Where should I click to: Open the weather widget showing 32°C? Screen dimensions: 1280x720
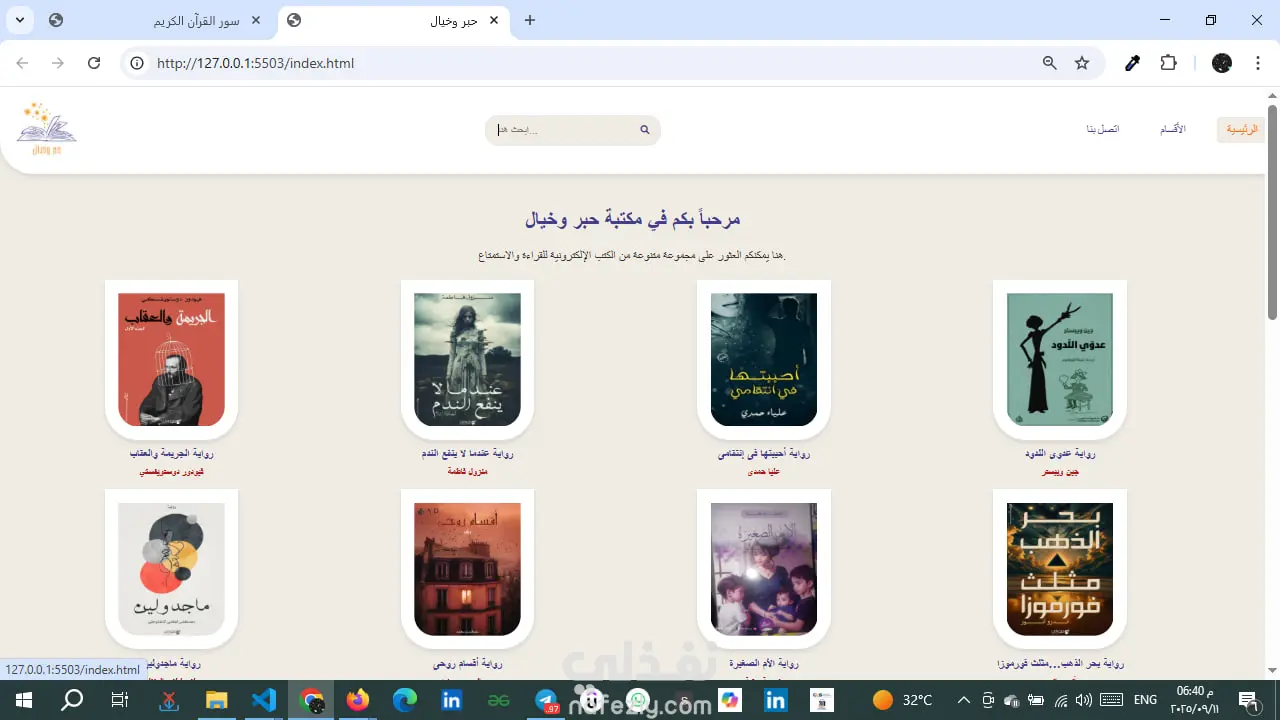(903, 700)
